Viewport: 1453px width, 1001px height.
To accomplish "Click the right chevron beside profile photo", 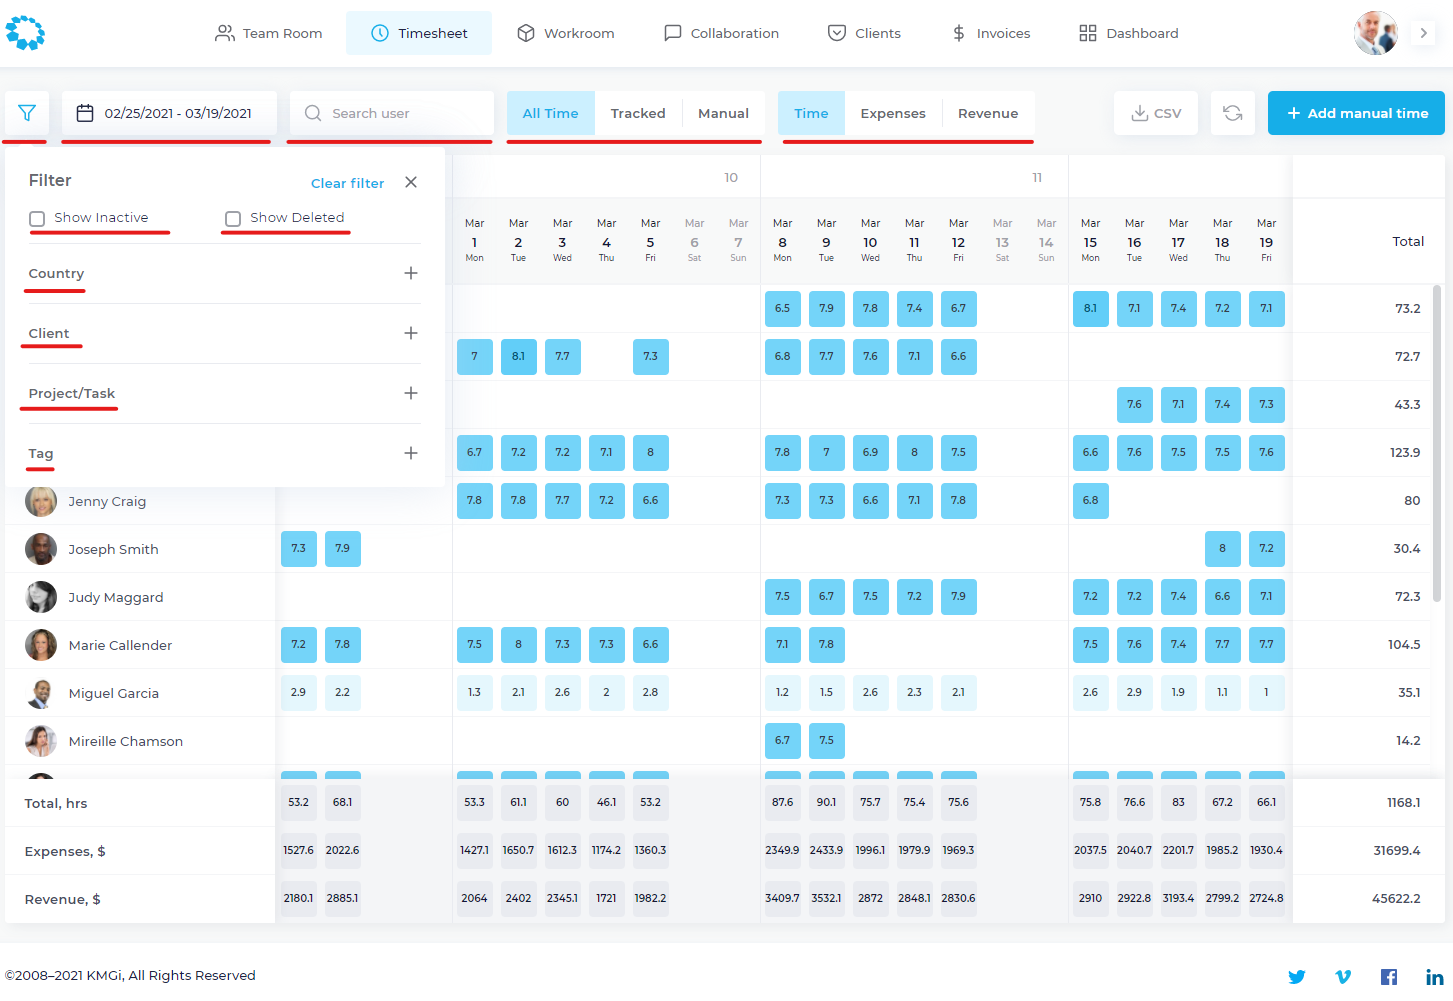I will tap(1423, 33).
